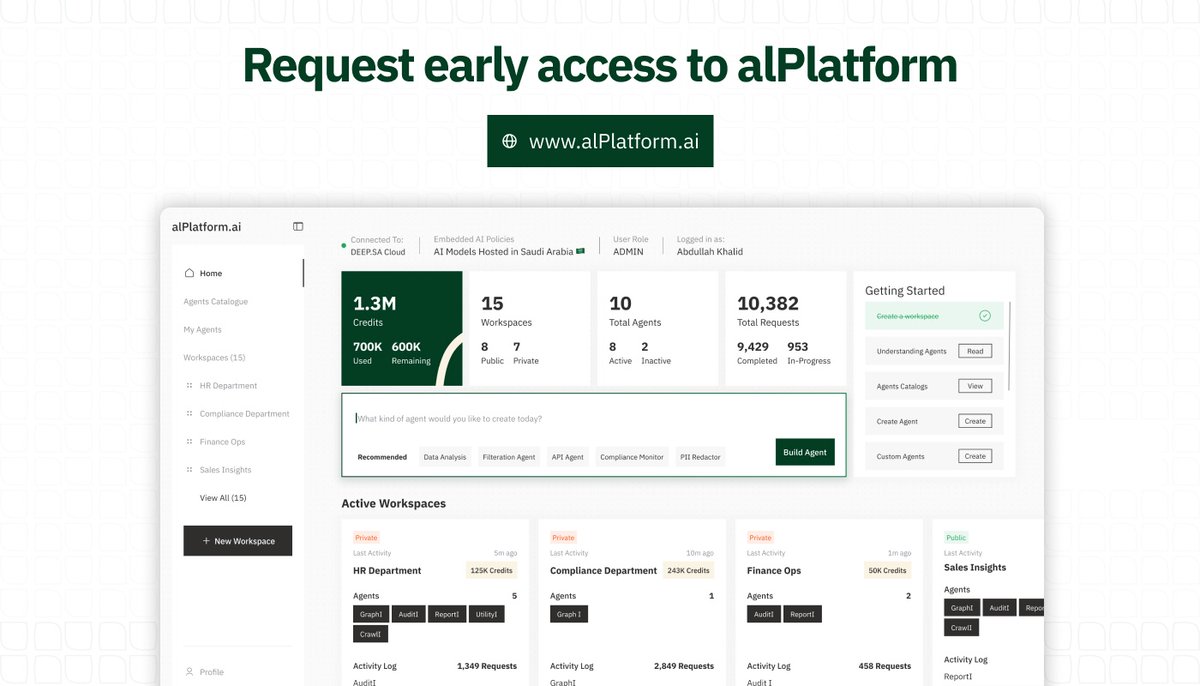The width and height of the screenshot is (1200, 686).
Task: Click the AuditI agent chip in Finance Ops
Action: 763,614
